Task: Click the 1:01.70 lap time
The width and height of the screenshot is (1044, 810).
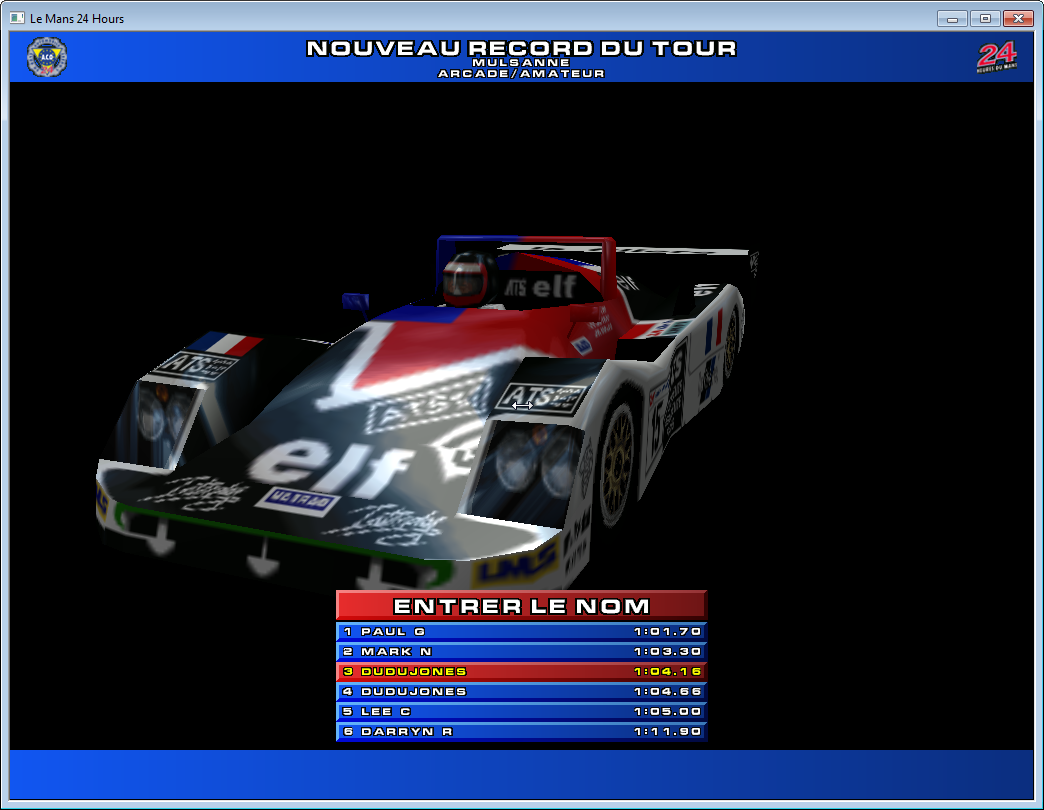Action: pyautogui.click(x=667, y=631)
